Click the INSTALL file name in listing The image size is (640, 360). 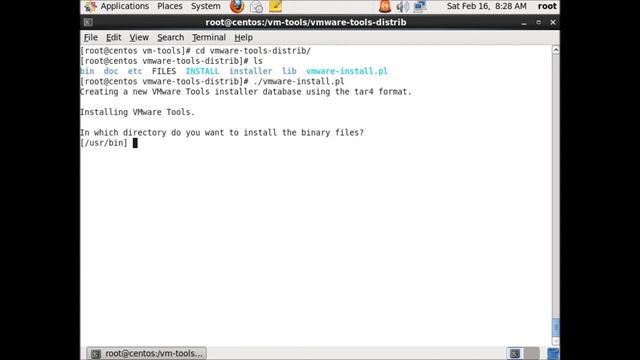pos(202,71)
